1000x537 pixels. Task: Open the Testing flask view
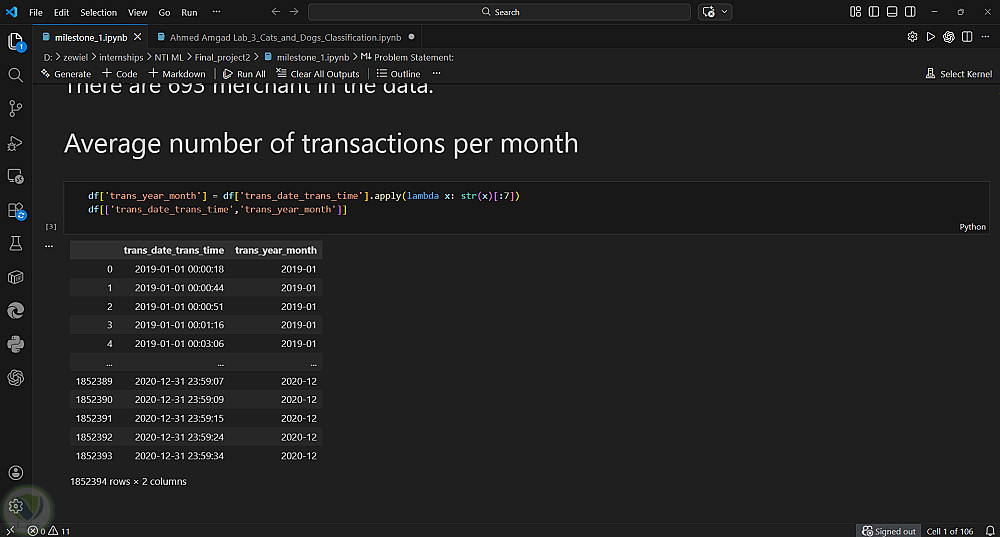click(16, 243)
